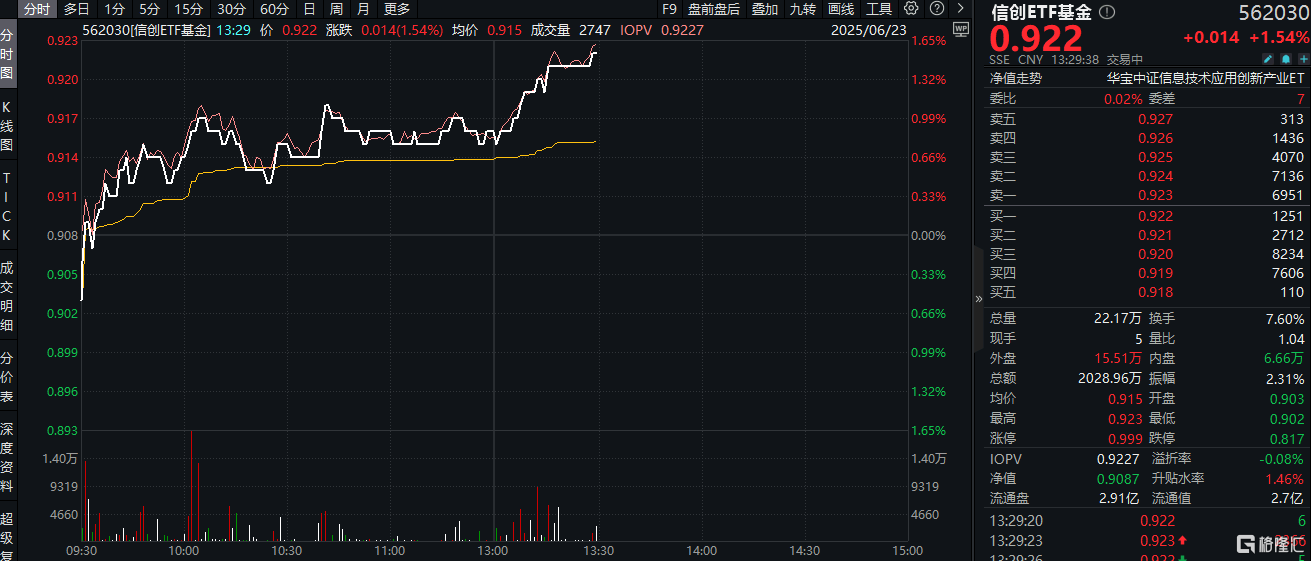Image resolution: width=1311 pixels, height=561 pixels.
Task: Click the WP monitor icon
Action: click(961, 30)
